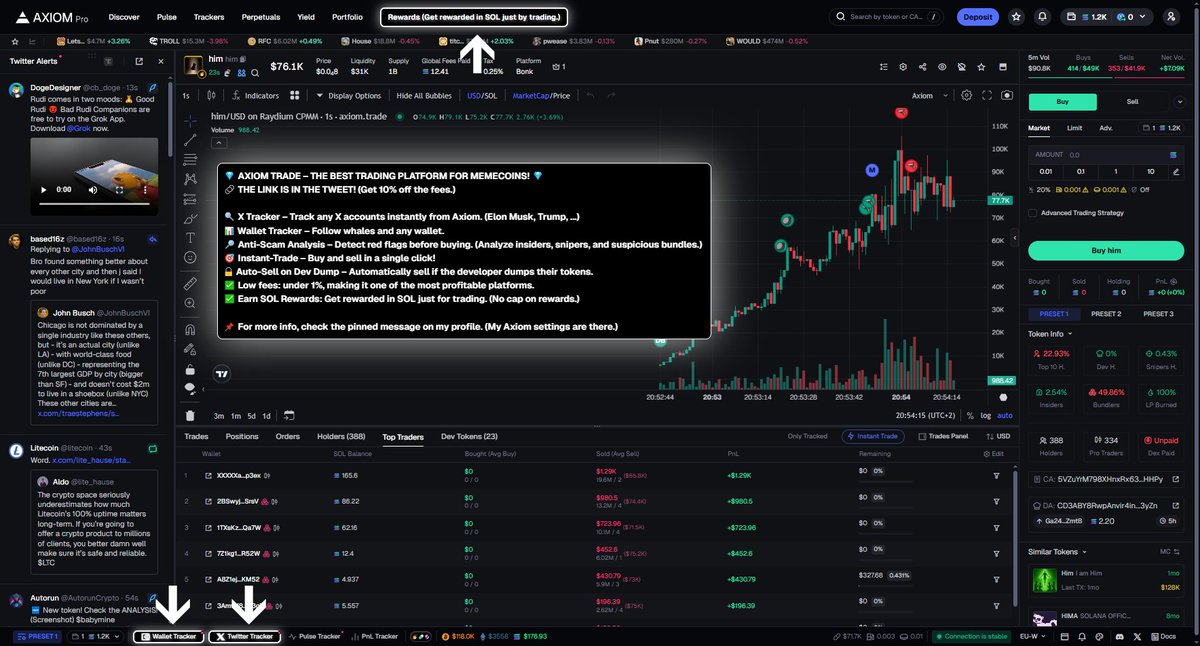Image resolution: width=1200 pixels, height=646 pixels.
Task: Edit quick amounts with pencil icon
Action: click(x=1174, y=171)
